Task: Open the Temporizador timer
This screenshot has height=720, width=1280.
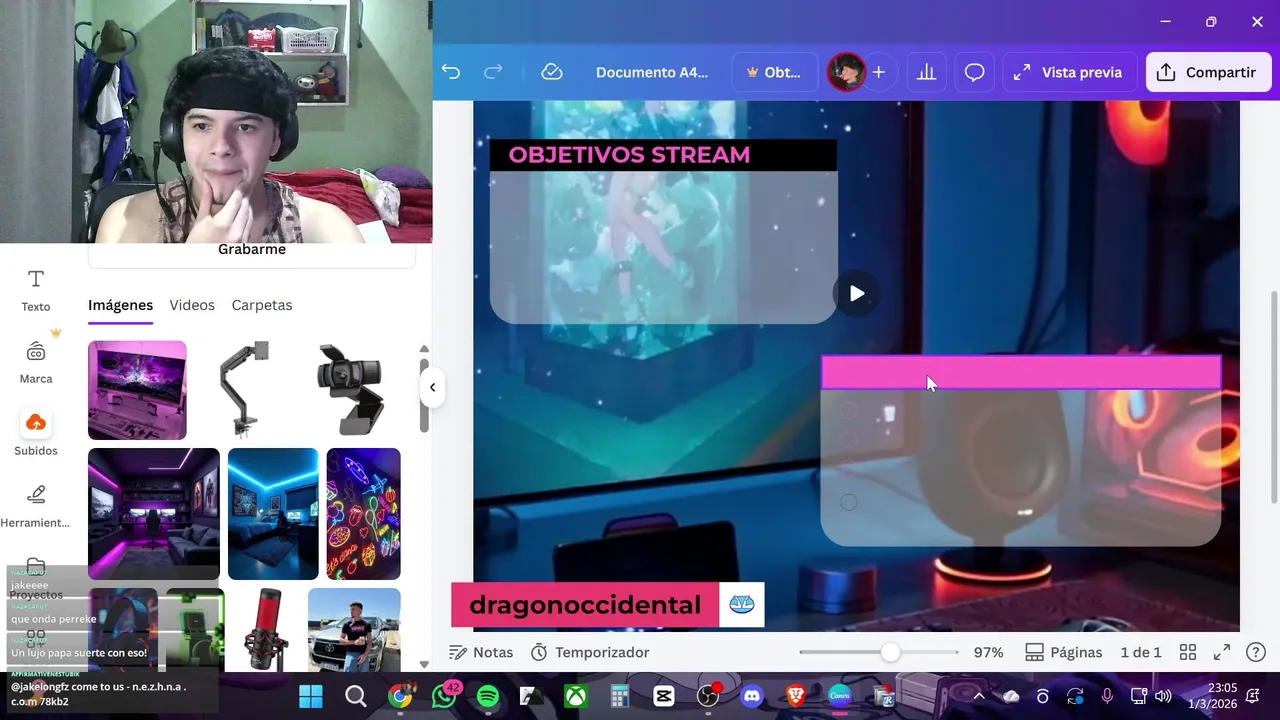Action: coord(590,652)
